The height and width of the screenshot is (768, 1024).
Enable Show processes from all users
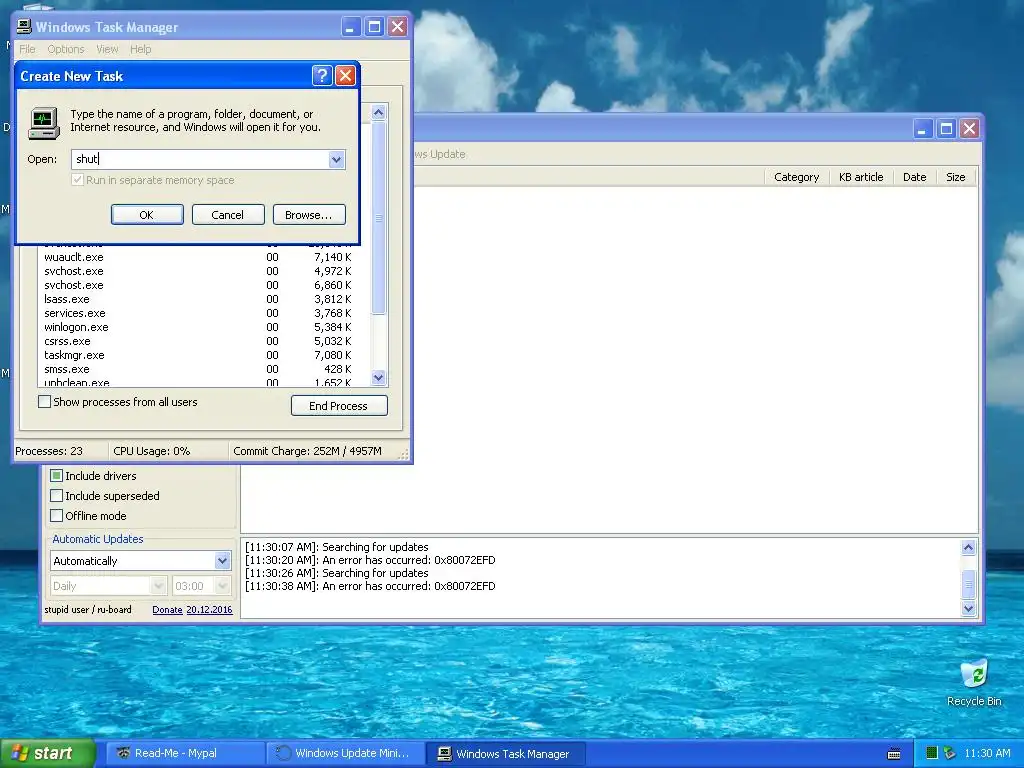tap(44, 402)
